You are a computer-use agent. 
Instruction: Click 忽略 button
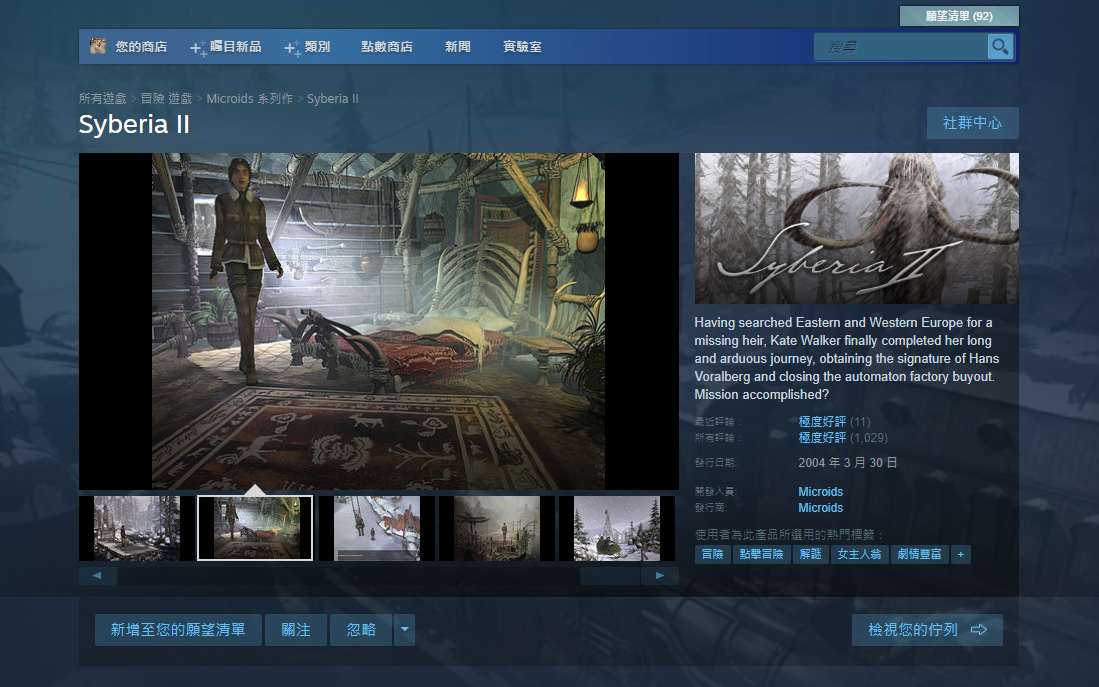pyautogui.click(x=361, y=630)
